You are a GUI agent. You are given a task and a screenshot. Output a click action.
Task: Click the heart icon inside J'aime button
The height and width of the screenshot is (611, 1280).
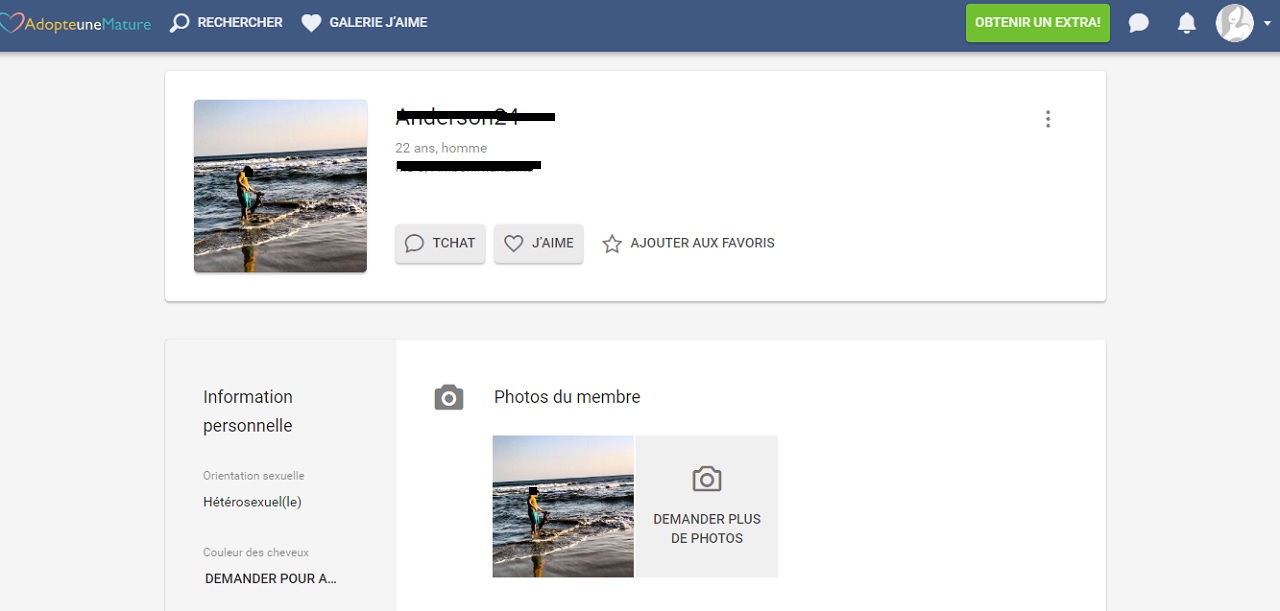point(513,243)
